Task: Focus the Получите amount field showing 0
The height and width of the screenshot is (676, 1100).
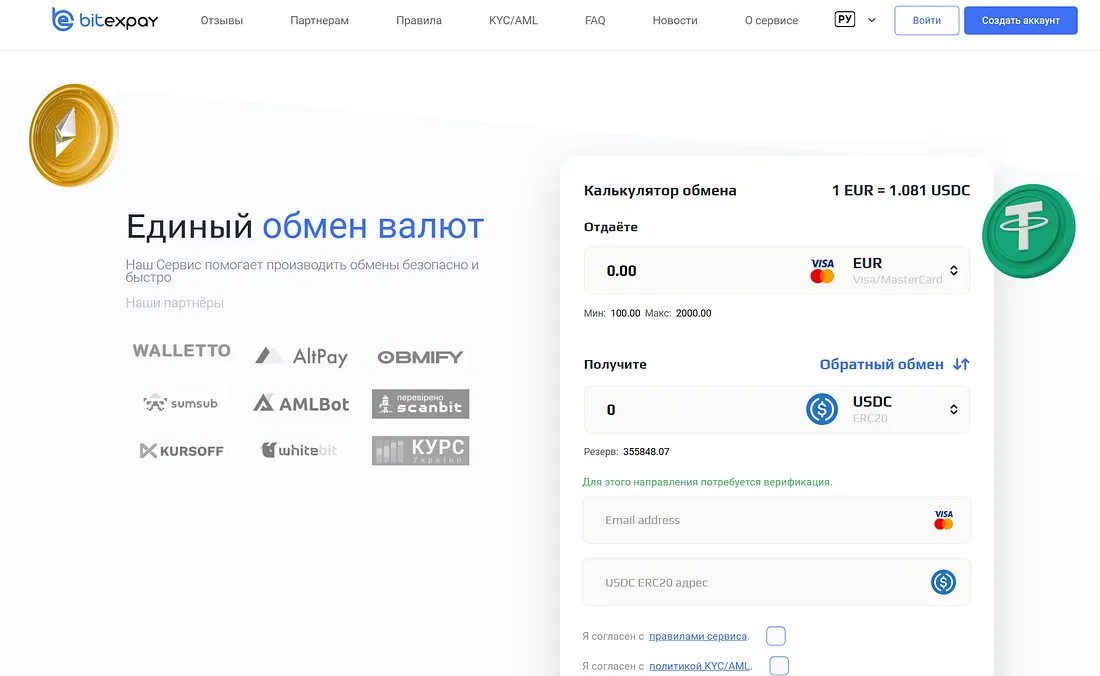Action: [x=693, y=410]
